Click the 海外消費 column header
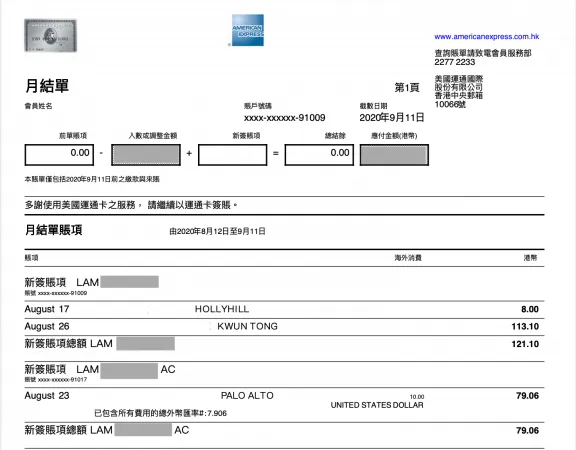Screen dimensions: 576x450 pos(408,258)
